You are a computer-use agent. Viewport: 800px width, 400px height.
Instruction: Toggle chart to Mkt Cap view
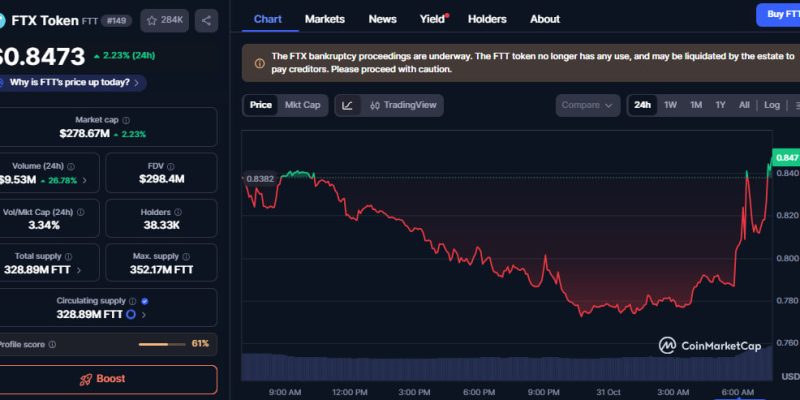click(302, 105)
